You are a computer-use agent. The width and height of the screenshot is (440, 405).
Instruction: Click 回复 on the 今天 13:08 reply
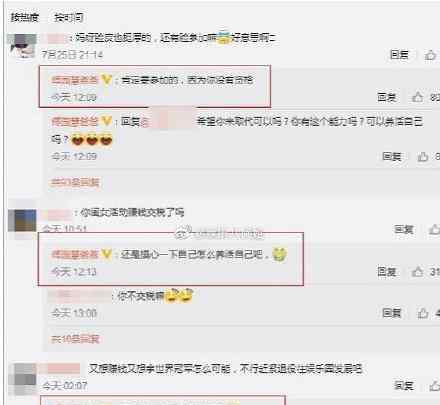click(392, 313)
